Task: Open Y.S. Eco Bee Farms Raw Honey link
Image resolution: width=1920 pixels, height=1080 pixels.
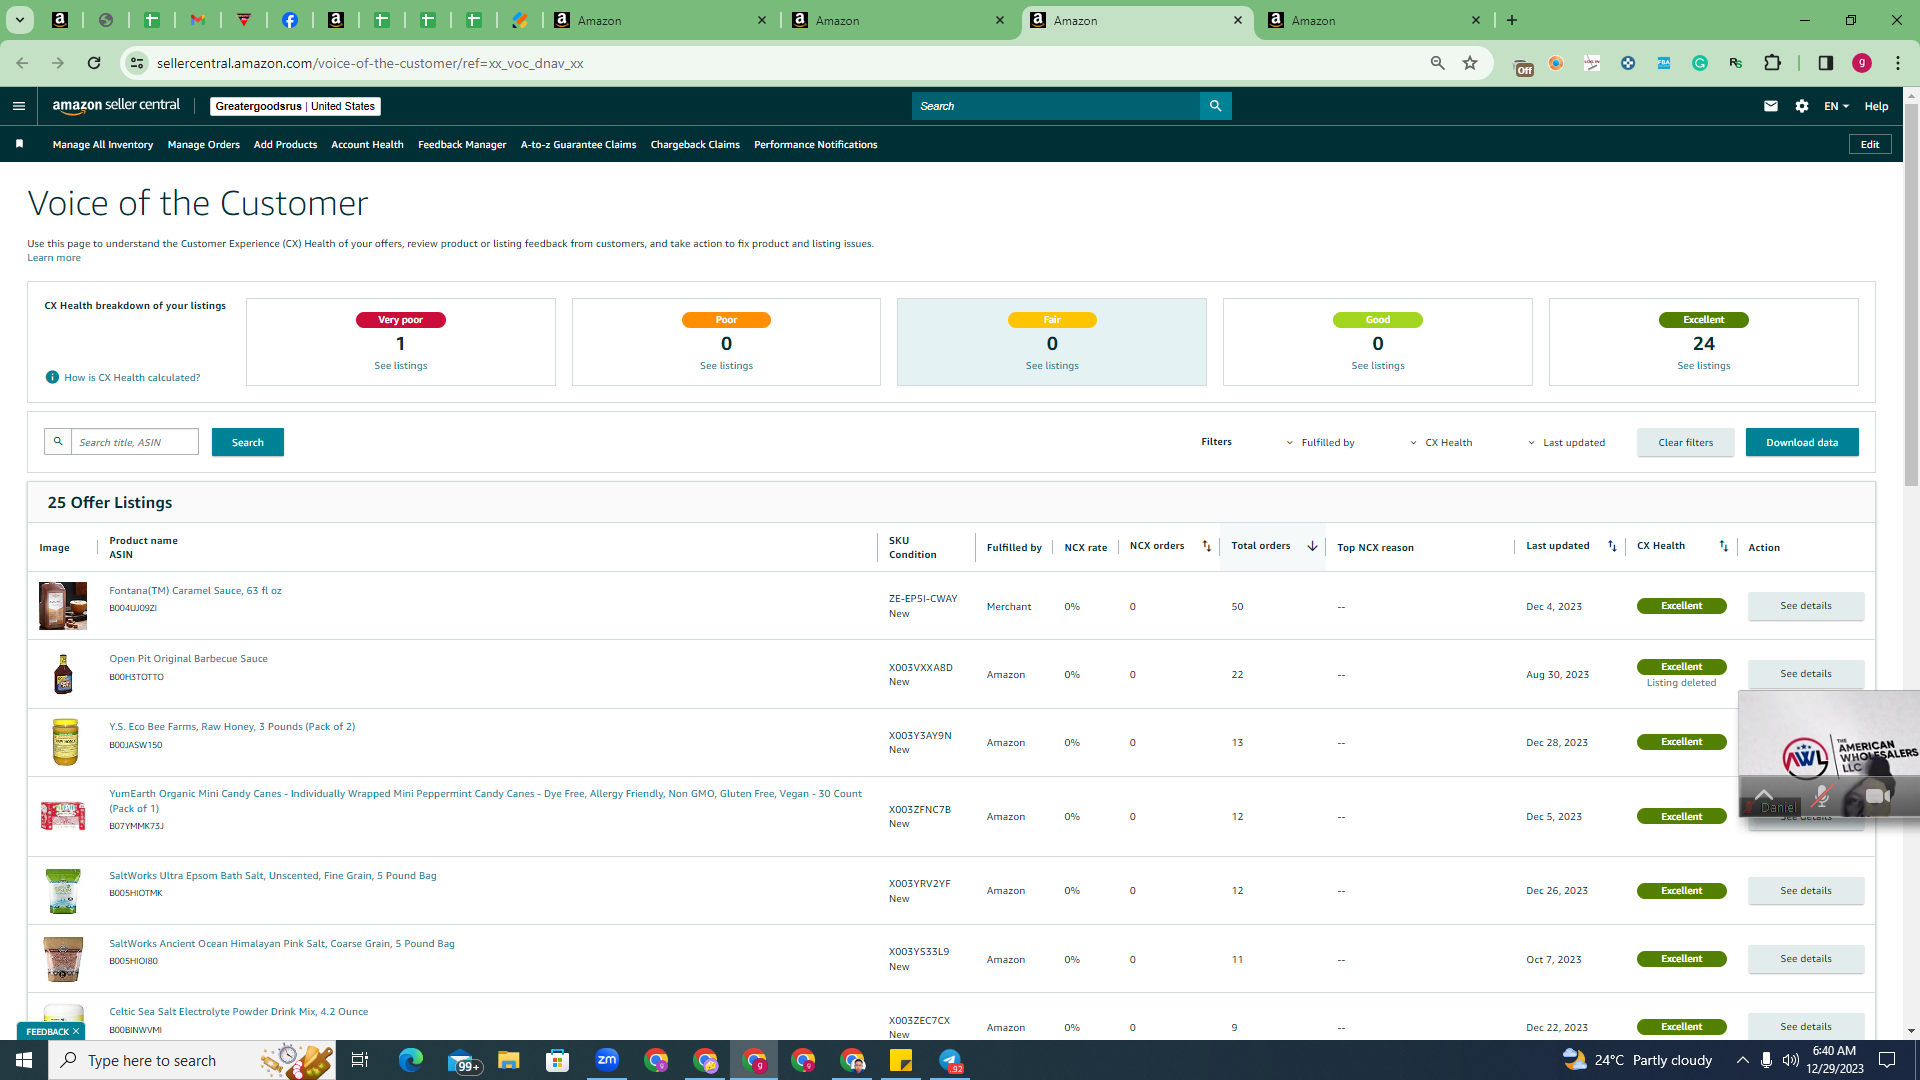Action: click(232, 727)
